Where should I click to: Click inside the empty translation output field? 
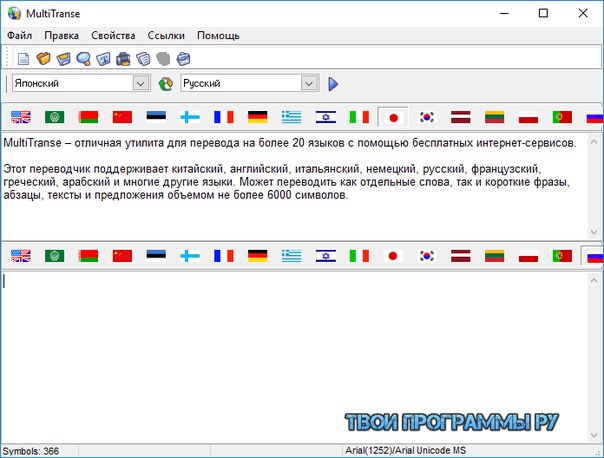pyautogui.click(x=295, y=358)
